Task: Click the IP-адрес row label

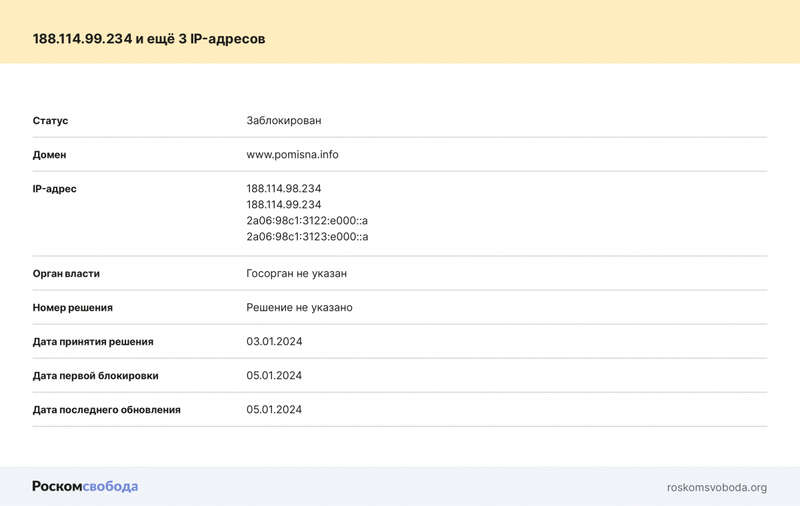Action: 54,188
